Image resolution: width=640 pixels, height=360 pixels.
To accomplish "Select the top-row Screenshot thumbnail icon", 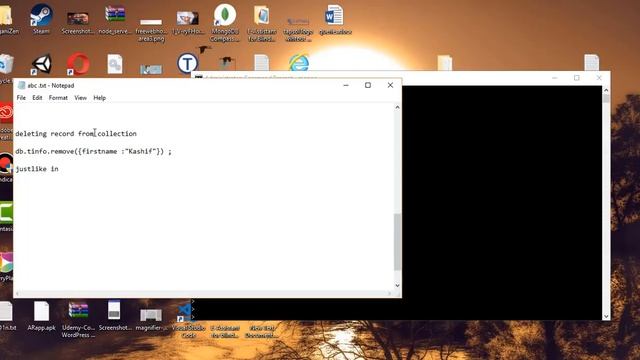I will [78, 22].
